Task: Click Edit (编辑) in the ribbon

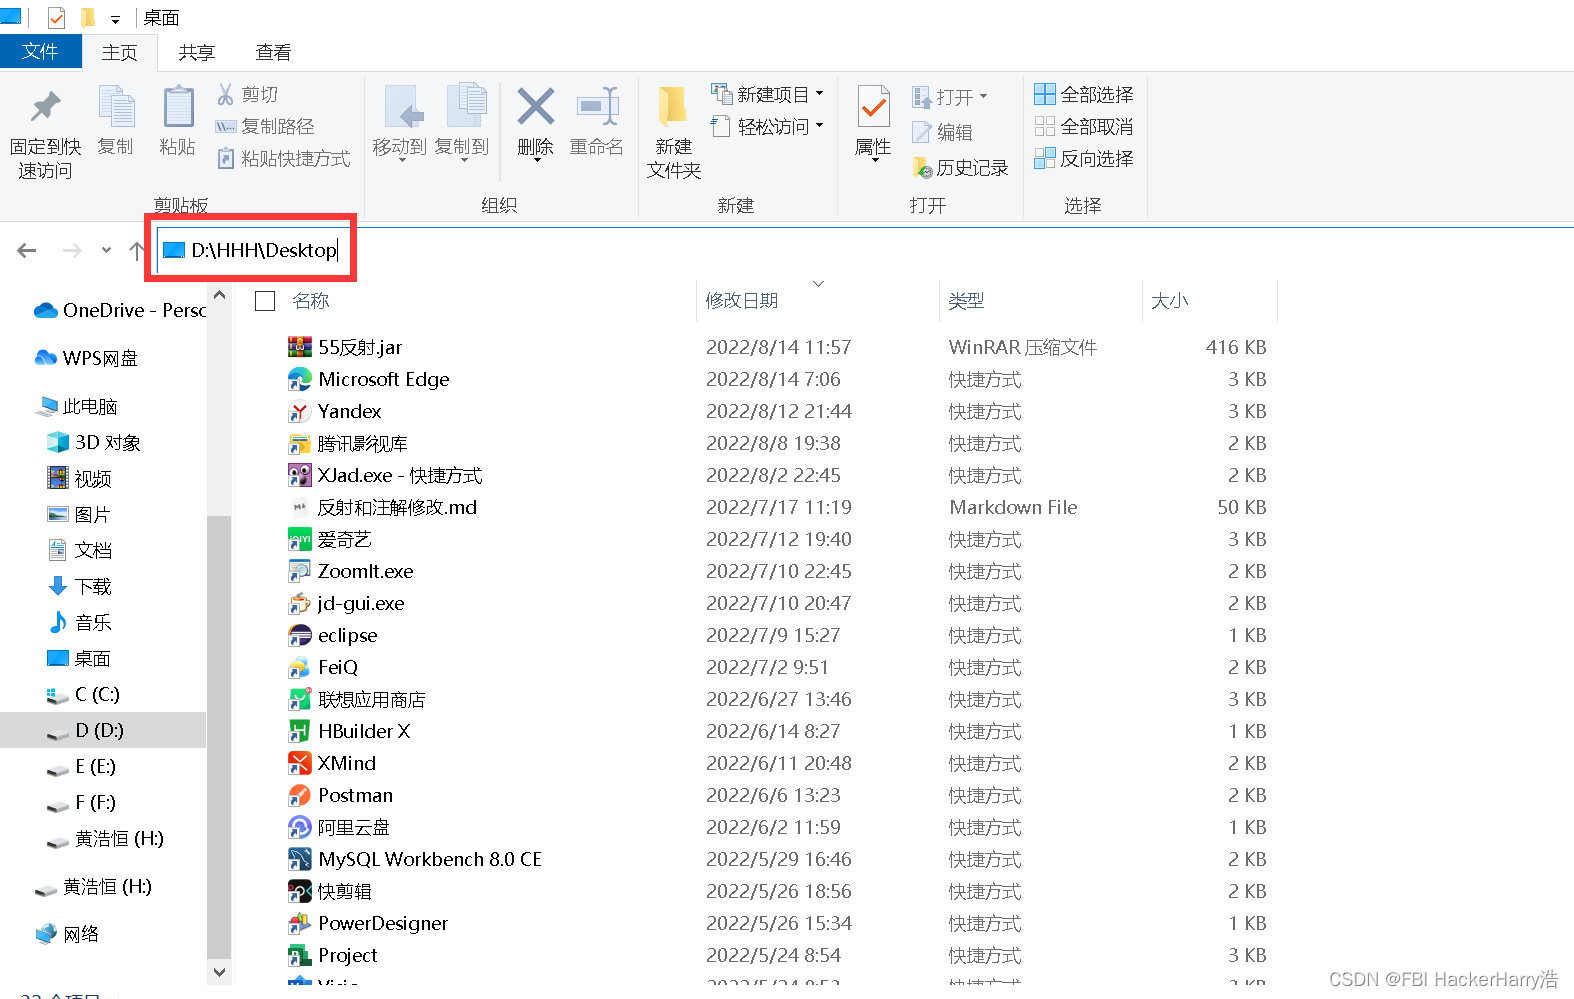Action: 942,132
